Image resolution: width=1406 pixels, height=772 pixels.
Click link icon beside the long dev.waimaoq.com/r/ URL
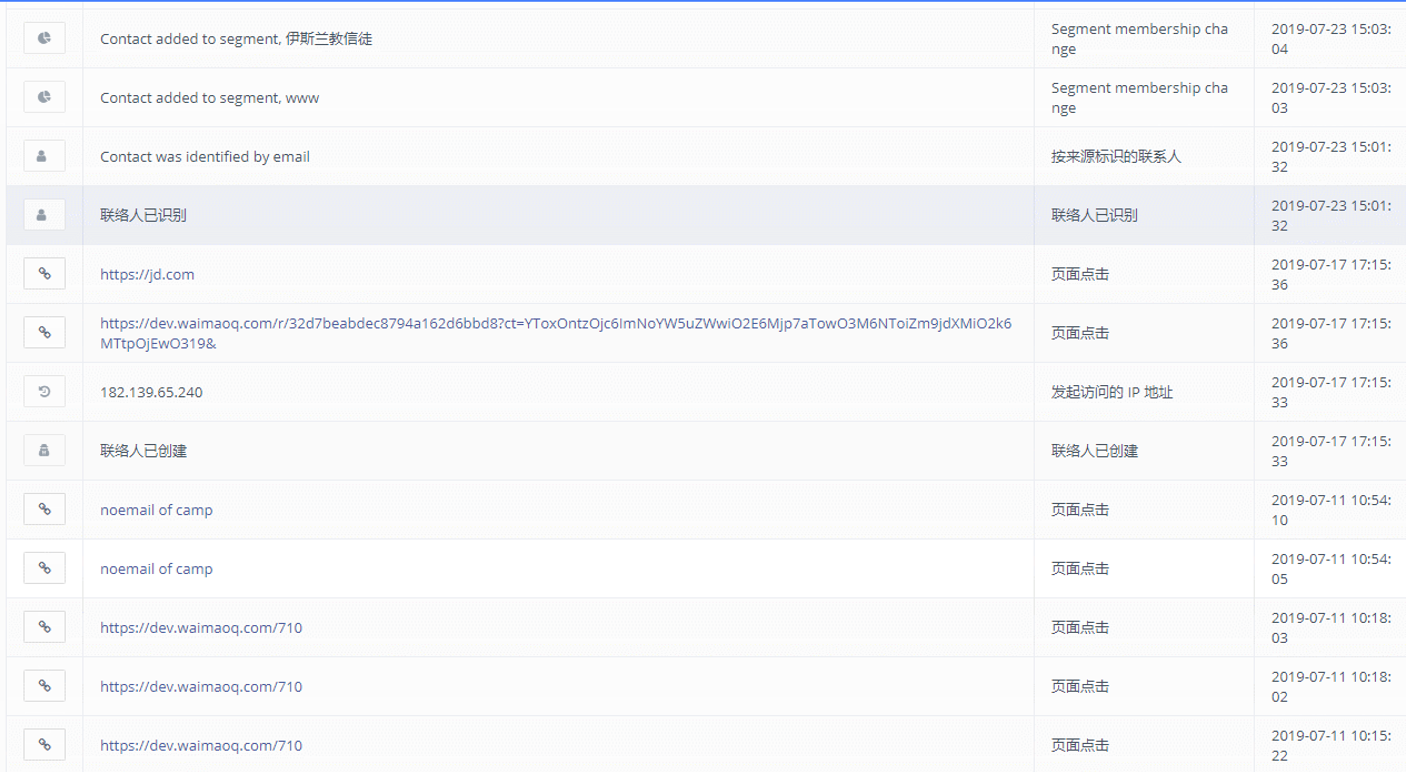[x=44, y=333]
